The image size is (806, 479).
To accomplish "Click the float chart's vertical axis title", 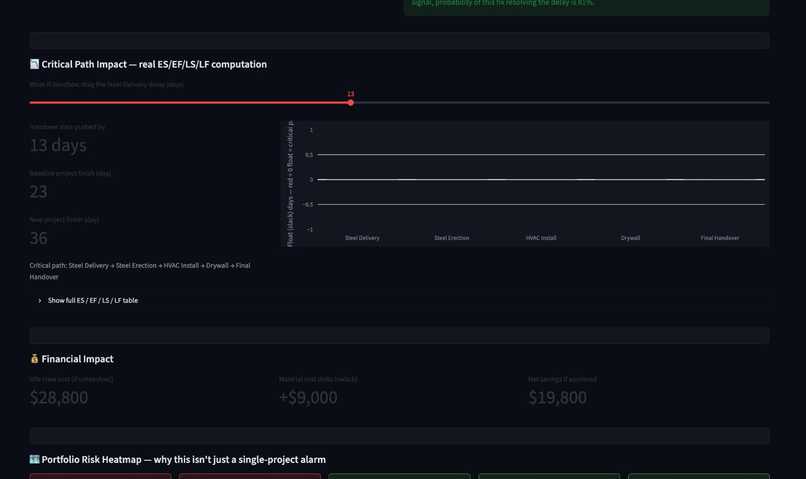I will [290, 184].
